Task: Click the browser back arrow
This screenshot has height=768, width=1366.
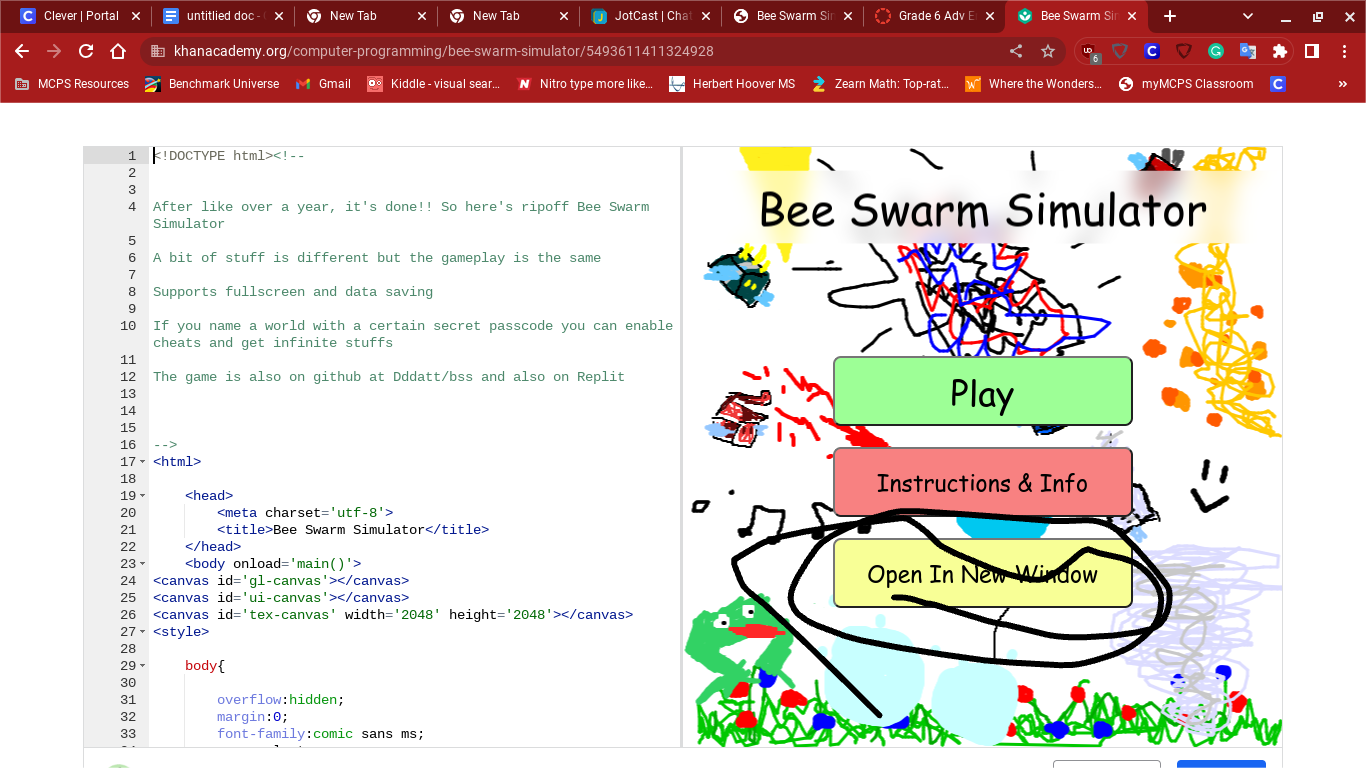Action: 22,51
